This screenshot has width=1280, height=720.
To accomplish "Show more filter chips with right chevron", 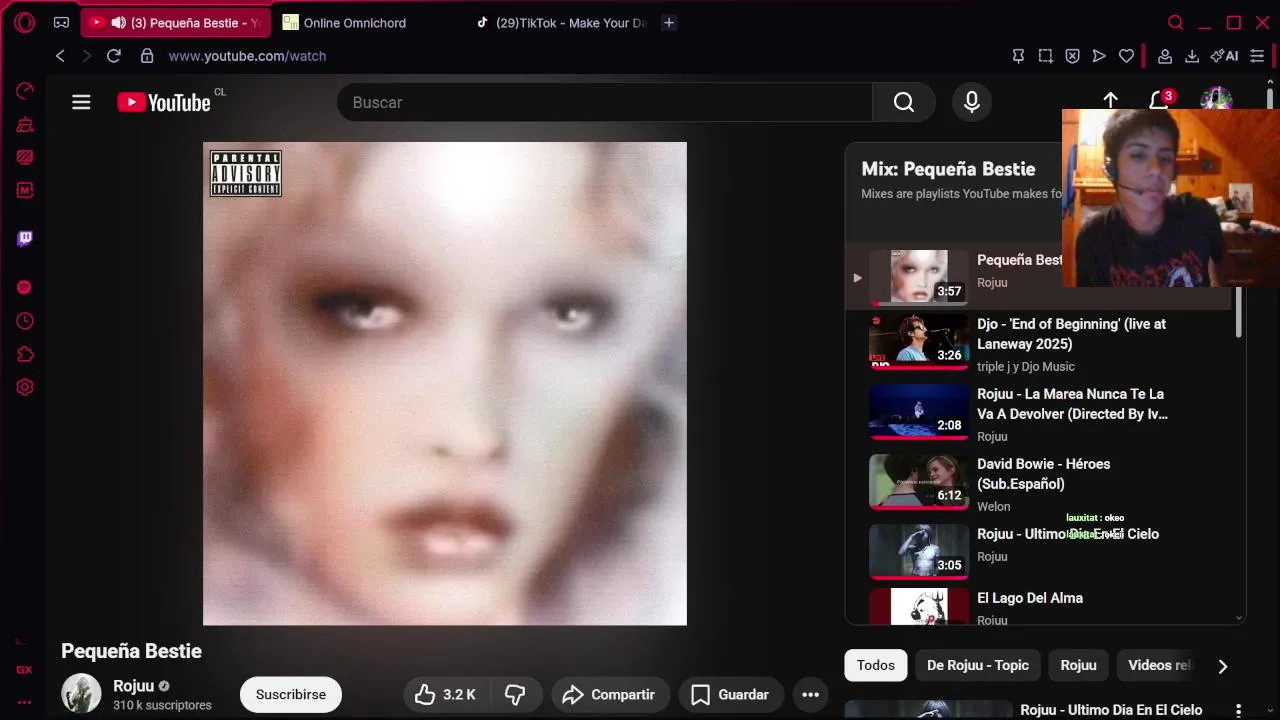I will 1222,666.
